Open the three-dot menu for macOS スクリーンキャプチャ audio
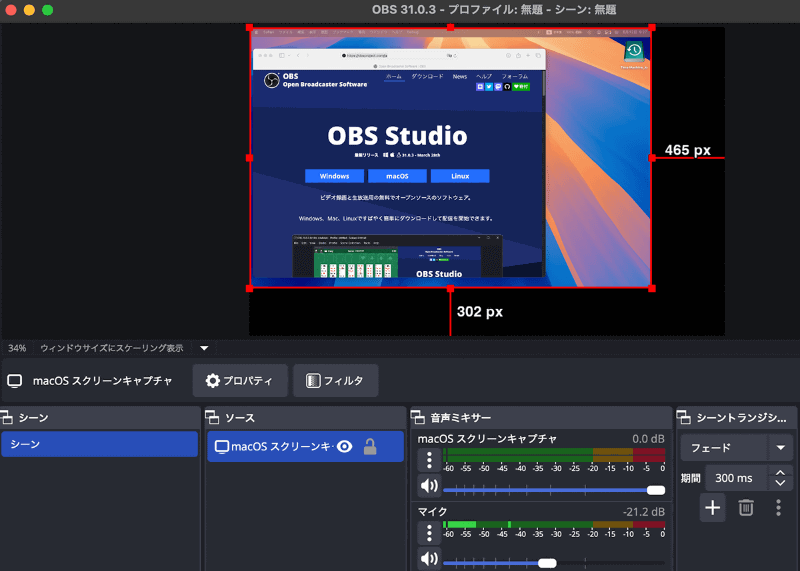This screenshot has height=571, width=800. pos(429,460)
